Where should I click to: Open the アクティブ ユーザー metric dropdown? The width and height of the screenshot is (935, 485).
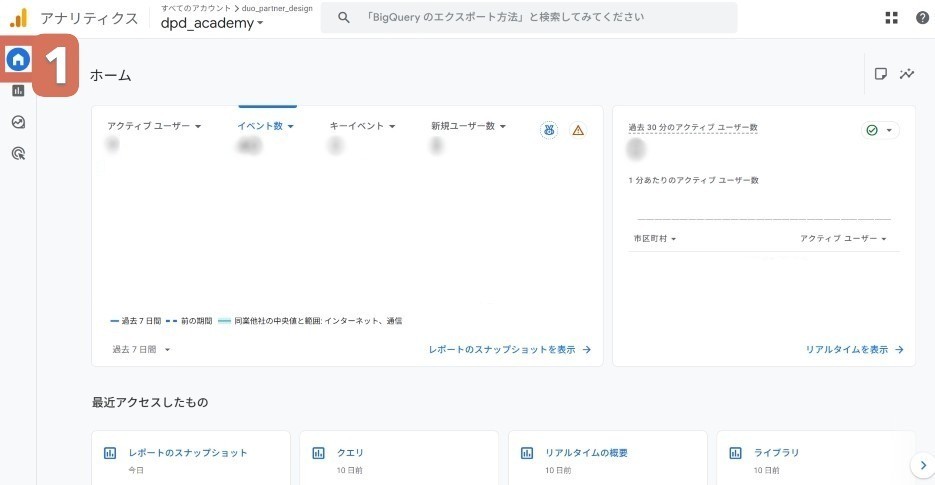coord(154,126)
